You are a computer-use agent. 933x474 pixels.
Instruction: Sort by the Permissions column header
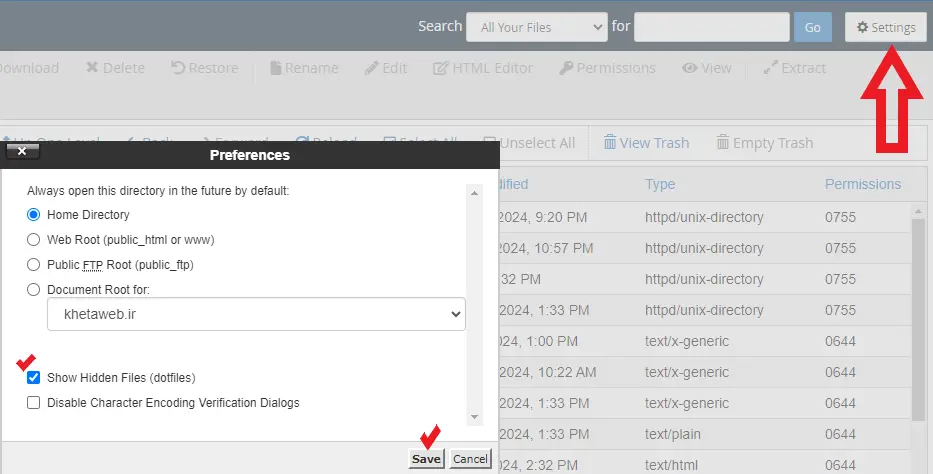tap(863, 184)
